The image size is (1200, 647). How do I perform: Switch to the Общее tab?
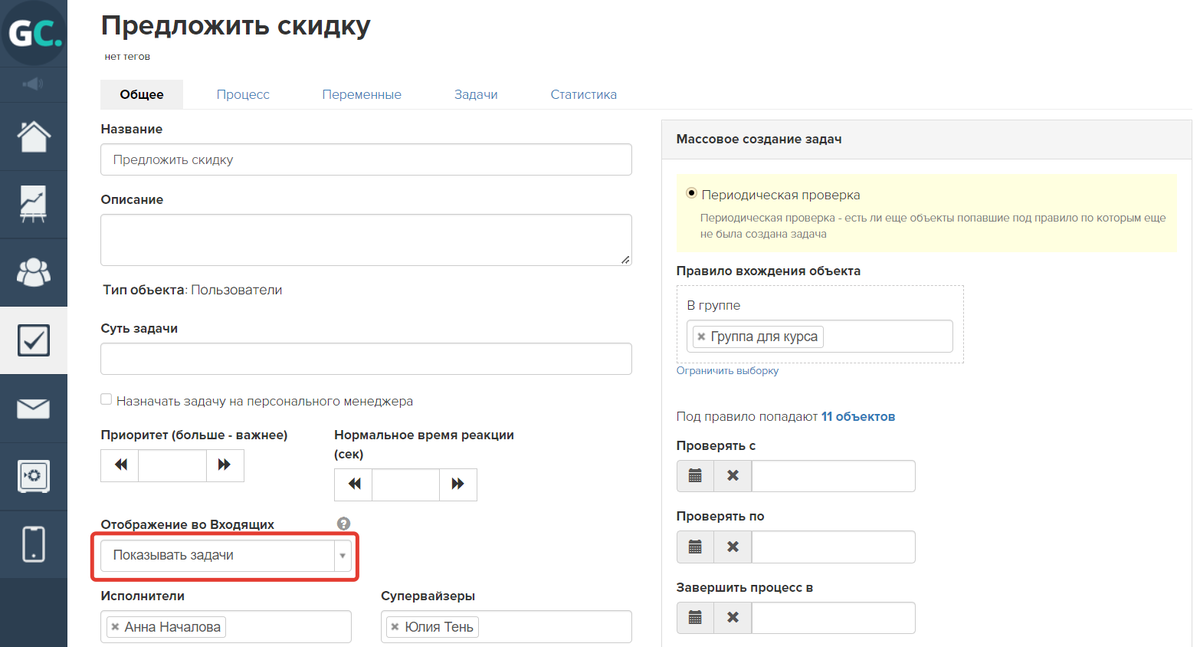142,95
